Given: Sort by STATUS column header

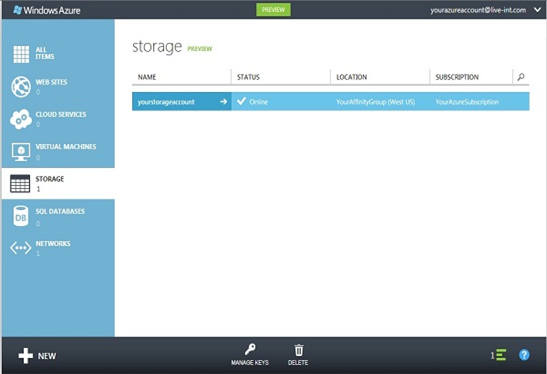Looking at the screenshot, I should 248,77.
